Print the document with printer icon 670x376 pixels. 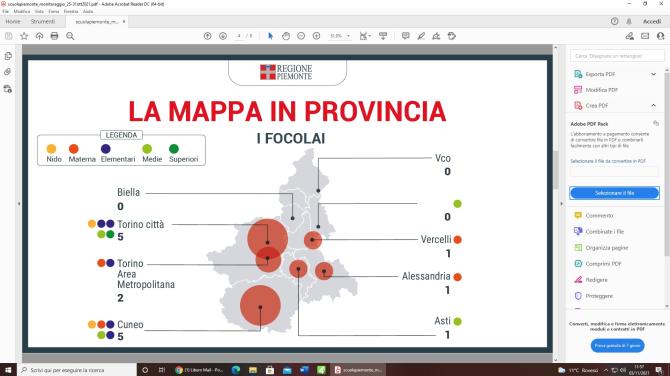(54, 36)
